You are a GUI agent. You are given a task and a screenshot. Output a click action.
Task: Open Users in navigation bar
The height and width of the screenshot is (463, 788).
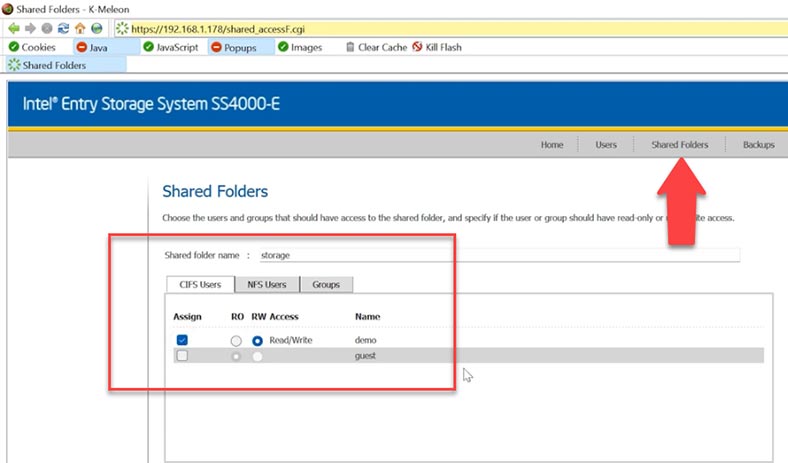[606, 145]
